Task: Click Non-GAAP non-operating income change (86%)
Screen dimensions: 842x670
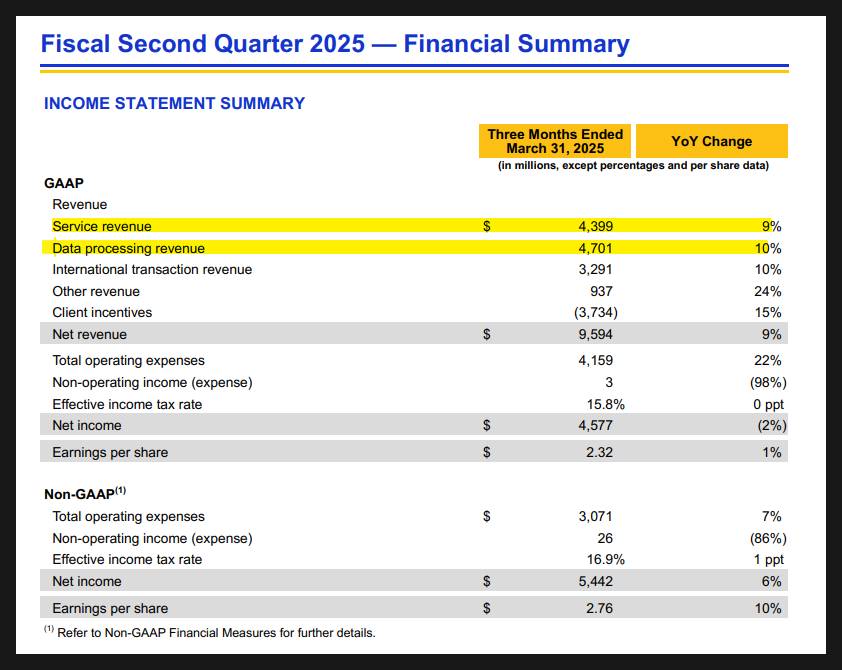Action: tap(768, 538)
